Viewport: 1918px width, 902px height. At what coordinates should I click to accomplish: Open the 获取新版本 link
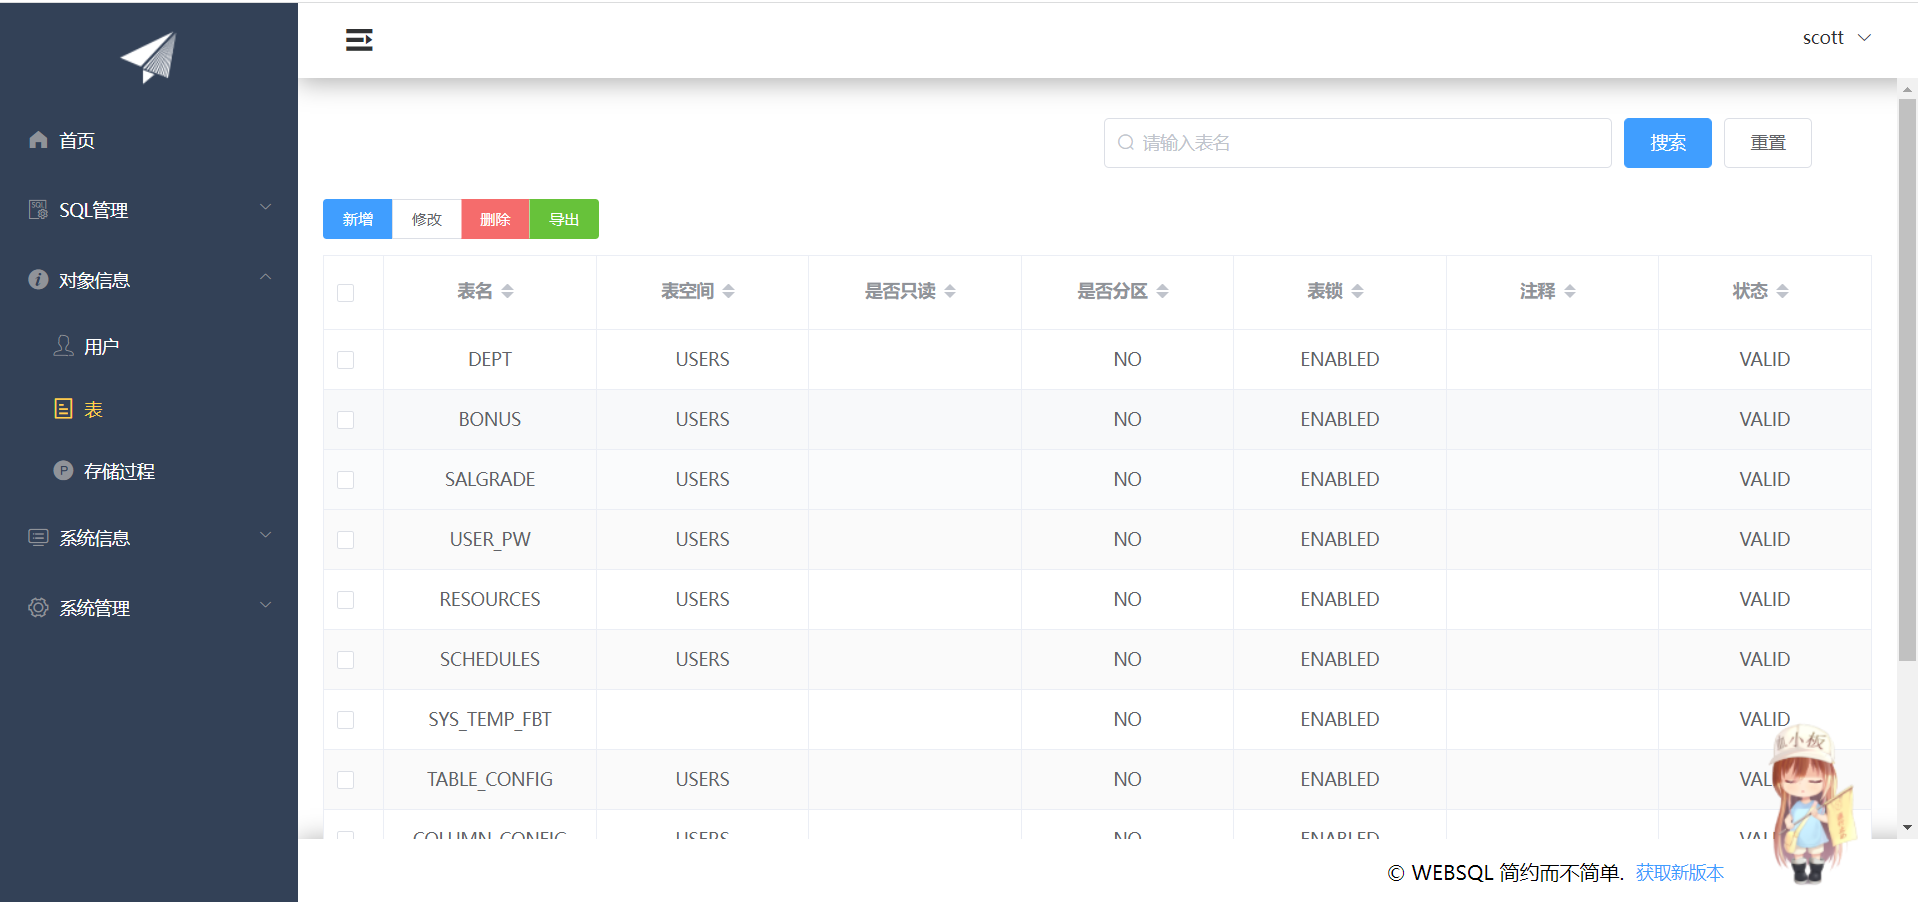(1680, 873)
